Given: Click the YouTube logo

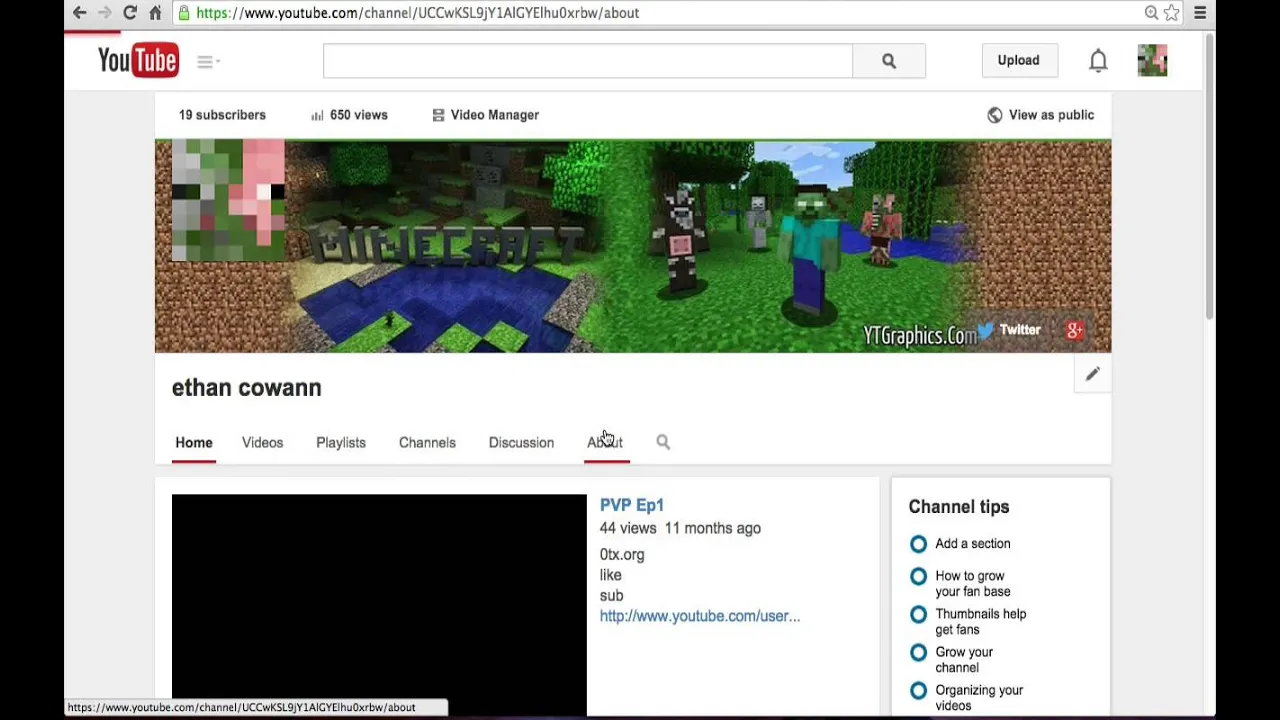Looking at the screenshot, I should point(138,61).
